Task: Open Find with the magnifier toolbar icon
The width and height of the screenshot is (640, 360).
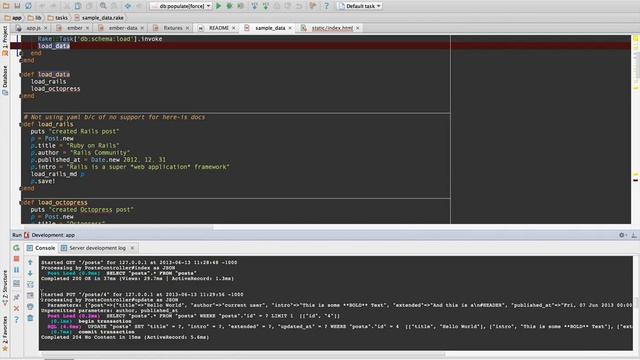Action: (103, 6)
